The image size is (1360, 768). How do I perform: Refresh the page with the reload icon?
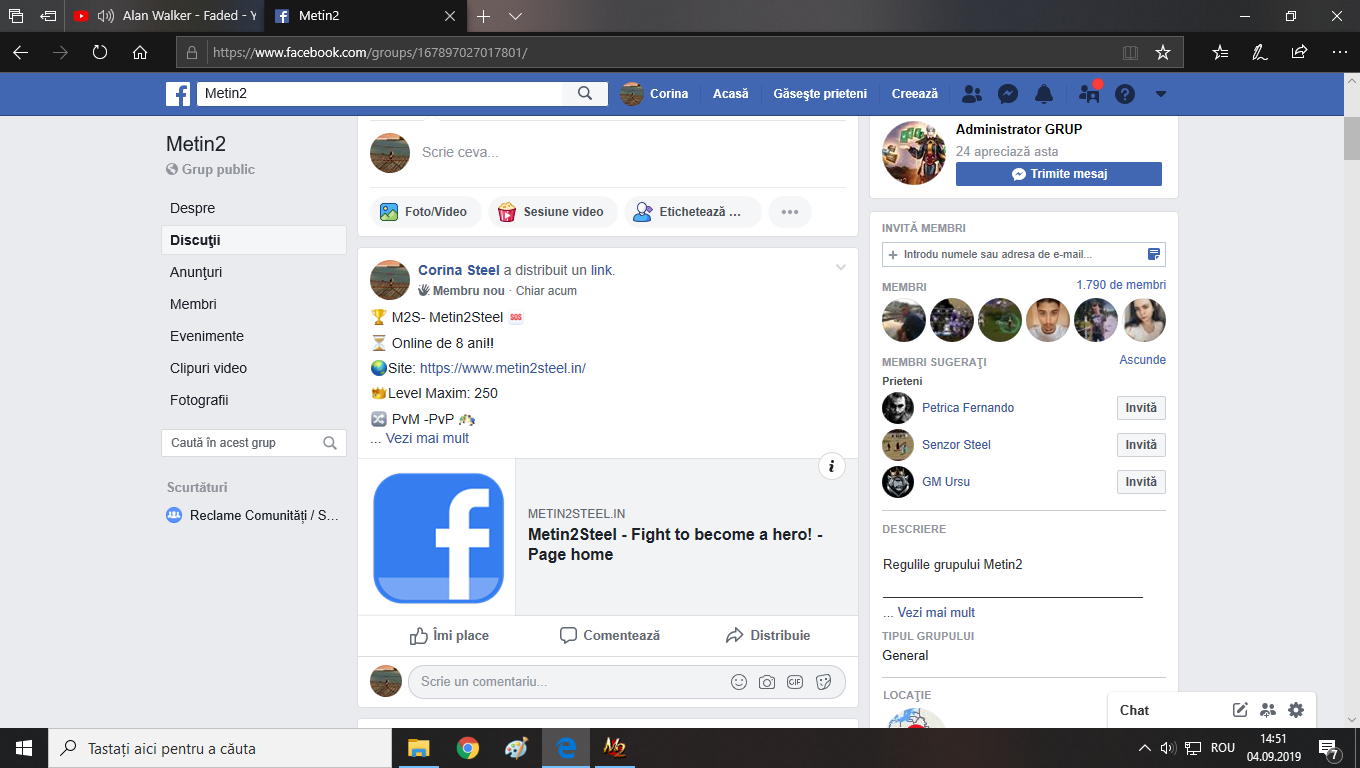[x=100, y=52]
